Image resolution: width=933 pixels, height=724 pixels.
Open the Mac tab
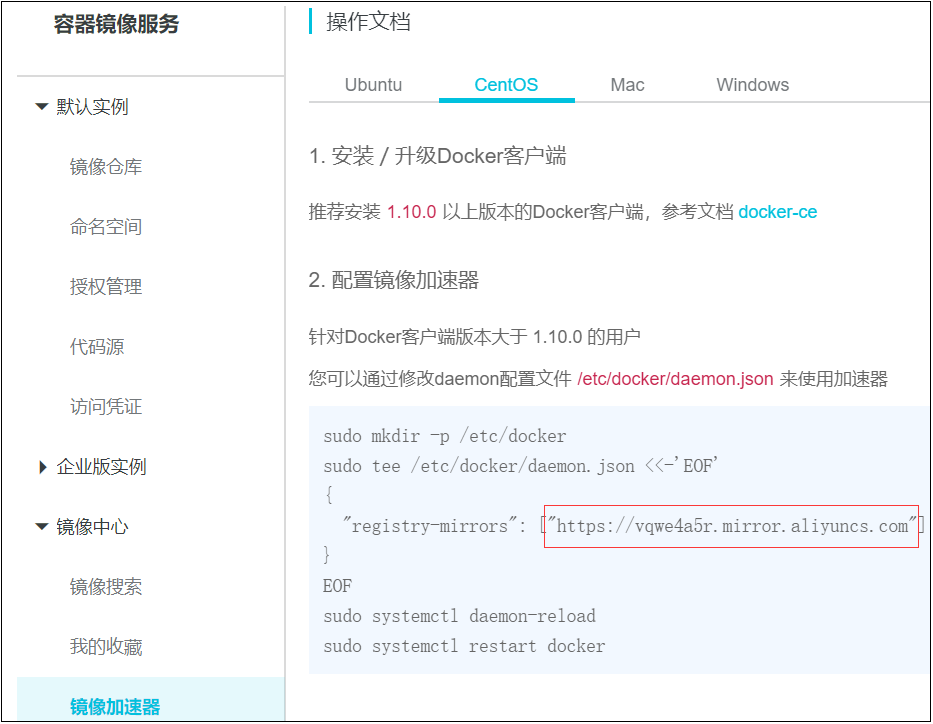point(627,85)
